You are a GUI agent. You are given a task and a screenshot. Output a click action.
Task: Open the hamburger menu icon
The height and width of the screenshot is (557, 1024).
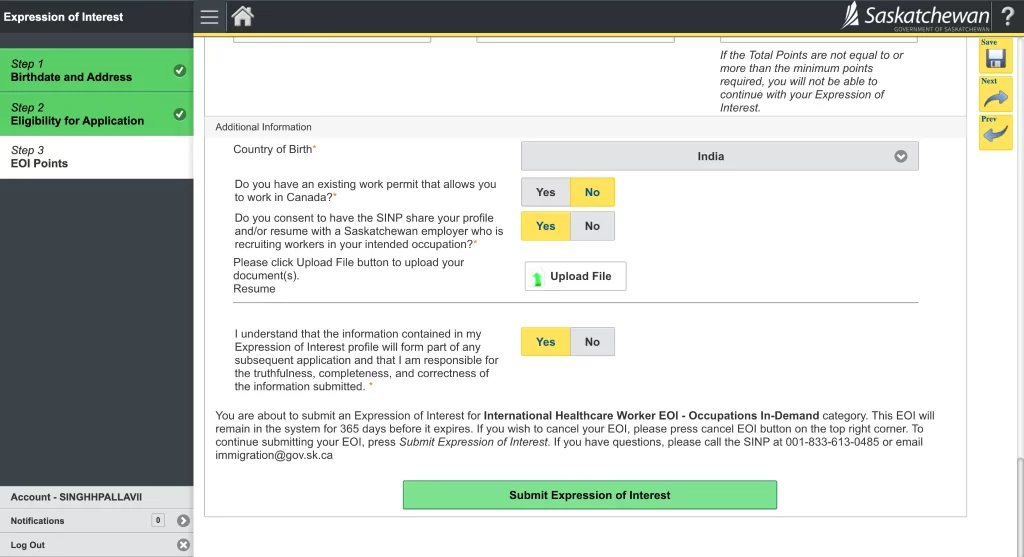click(209, 17)
